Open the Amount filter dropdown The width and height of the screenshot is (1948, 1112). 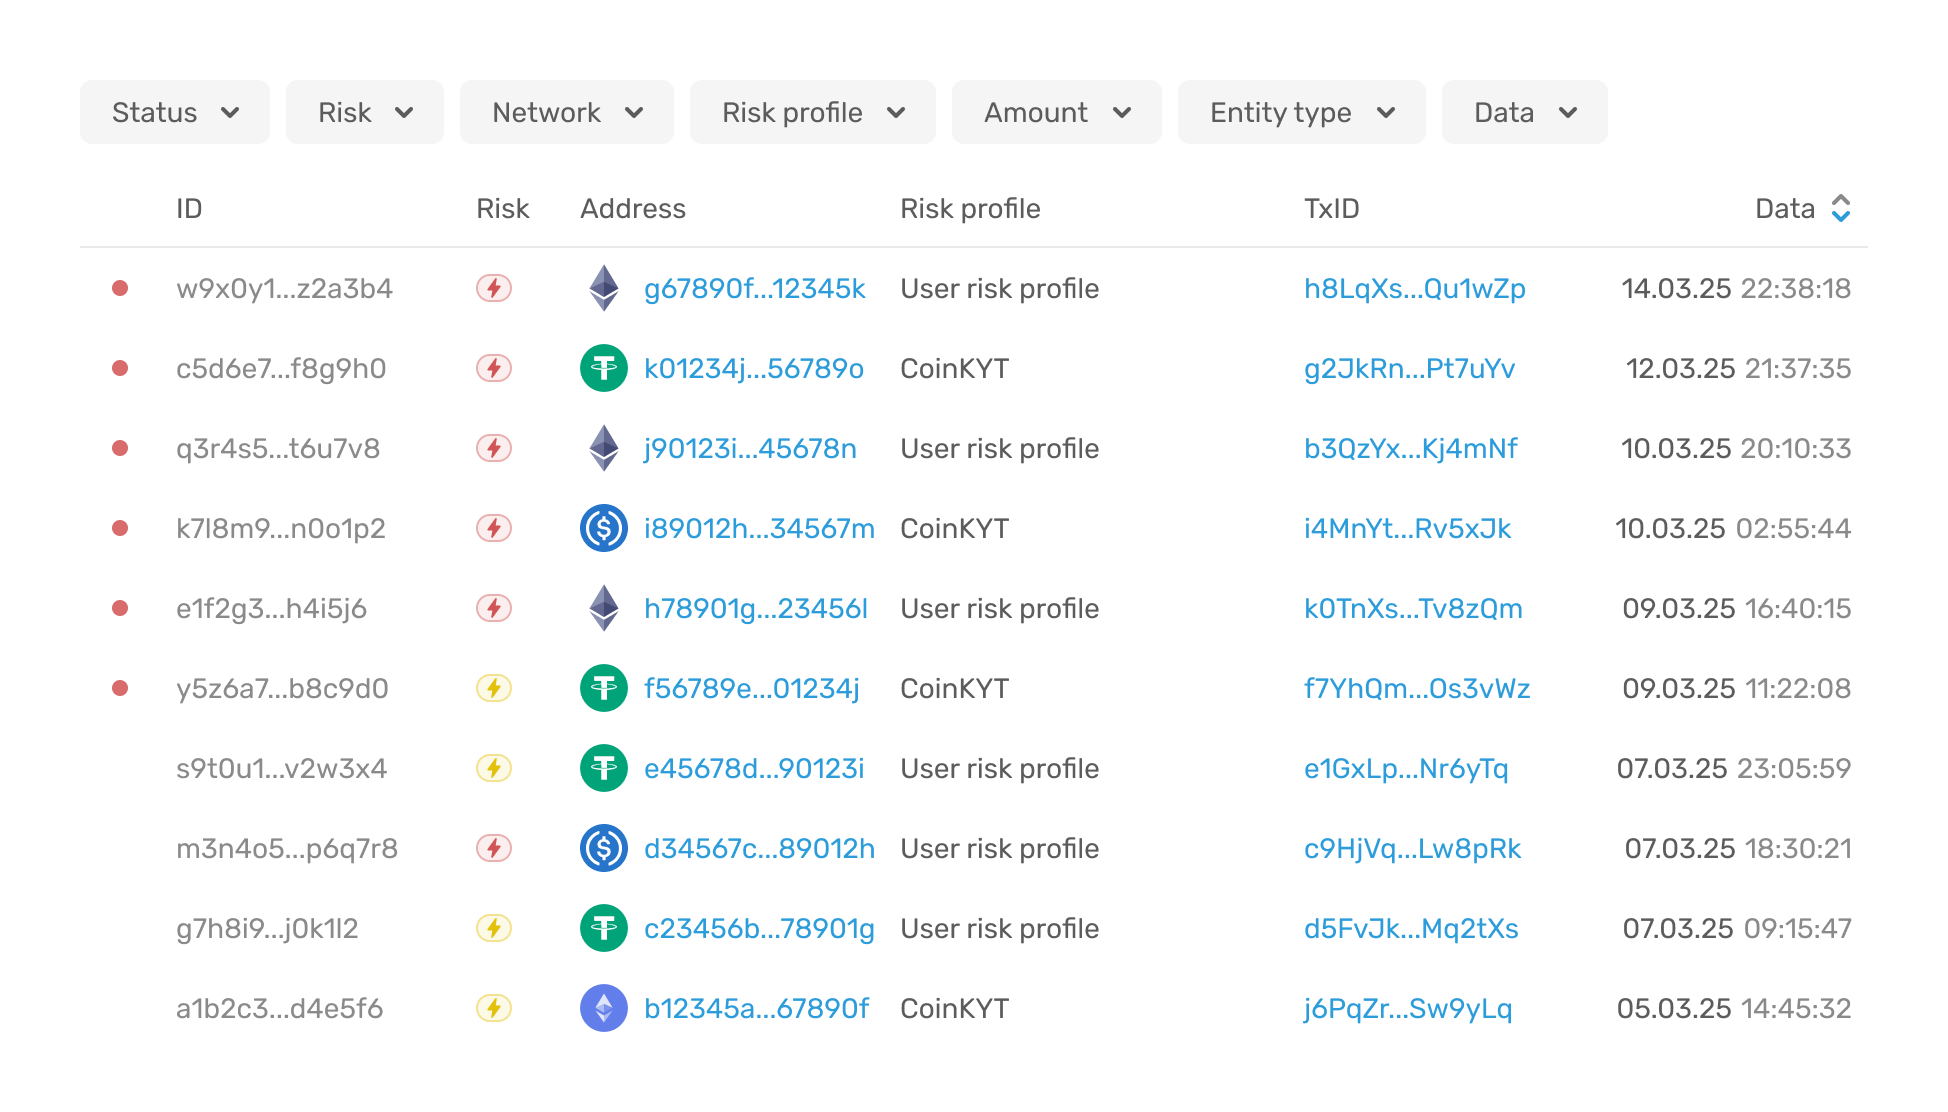pyautogui.click(x=1057, y=112)
